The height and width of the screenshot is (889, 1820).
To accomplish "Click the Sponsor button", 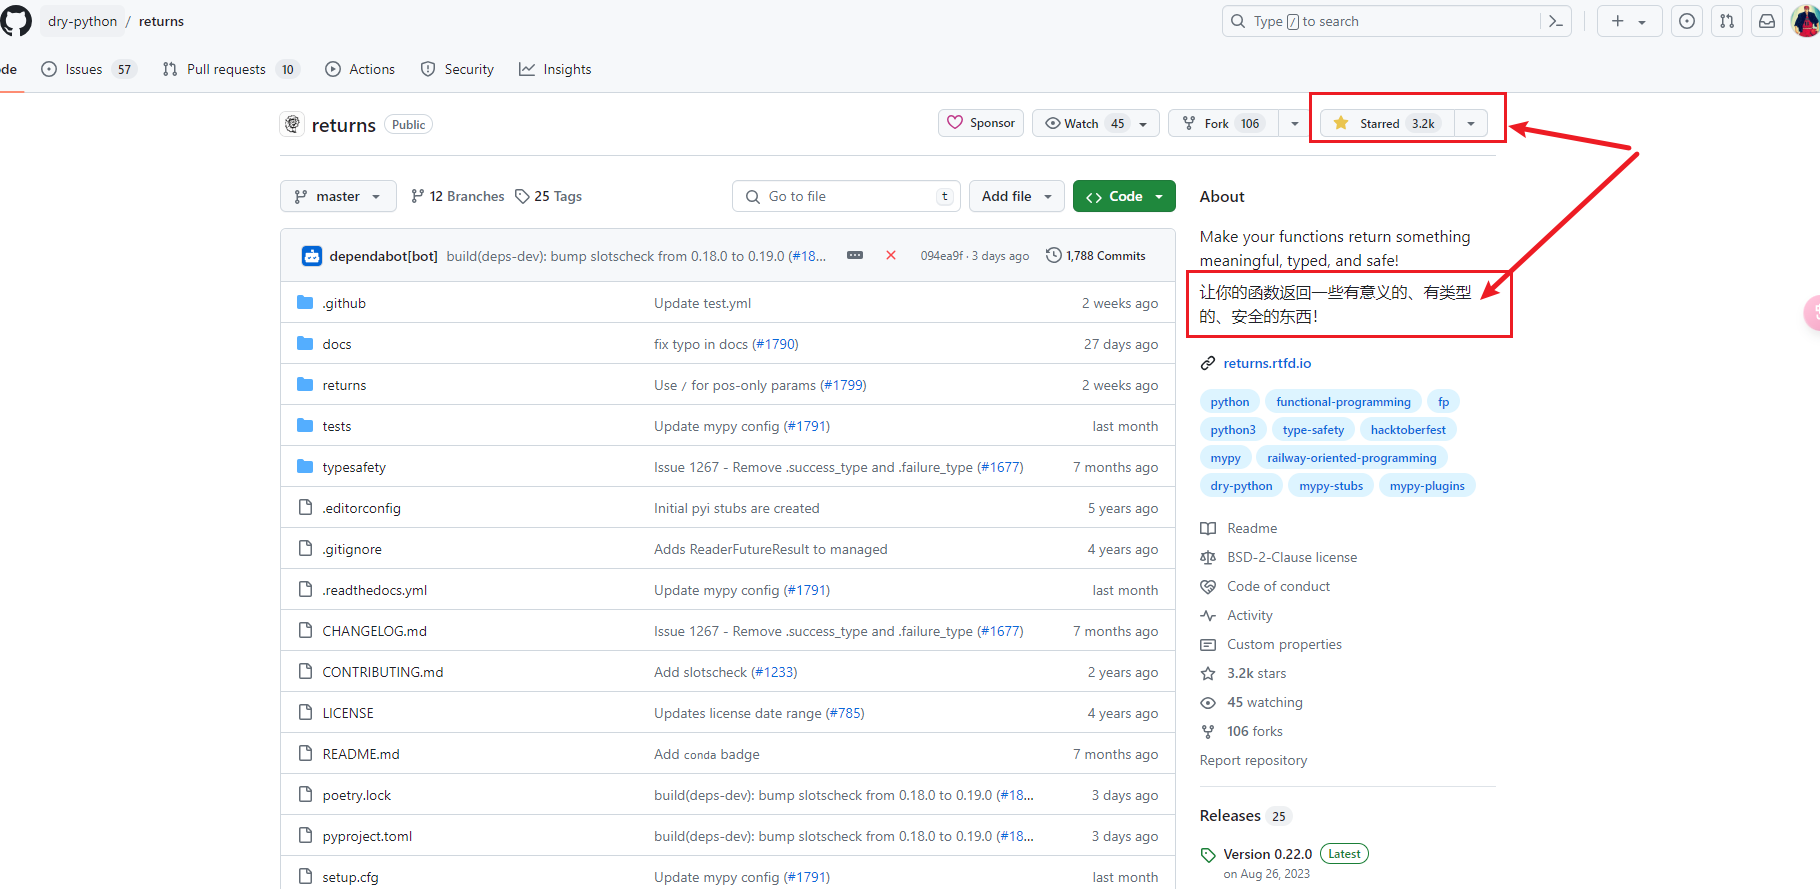I will pyautogui.click(x=981, y=123).
